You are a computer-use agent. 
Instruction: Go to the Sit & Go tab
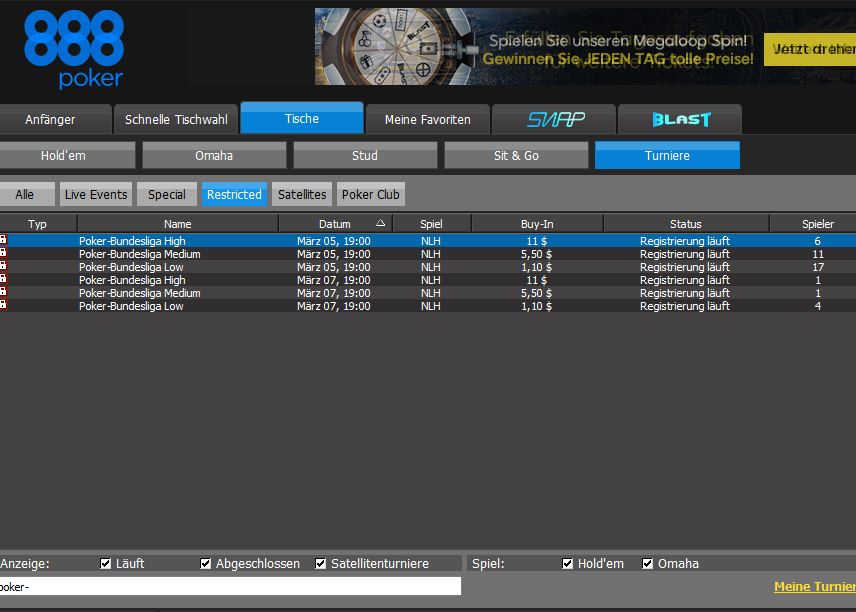(x=516, y=156)
